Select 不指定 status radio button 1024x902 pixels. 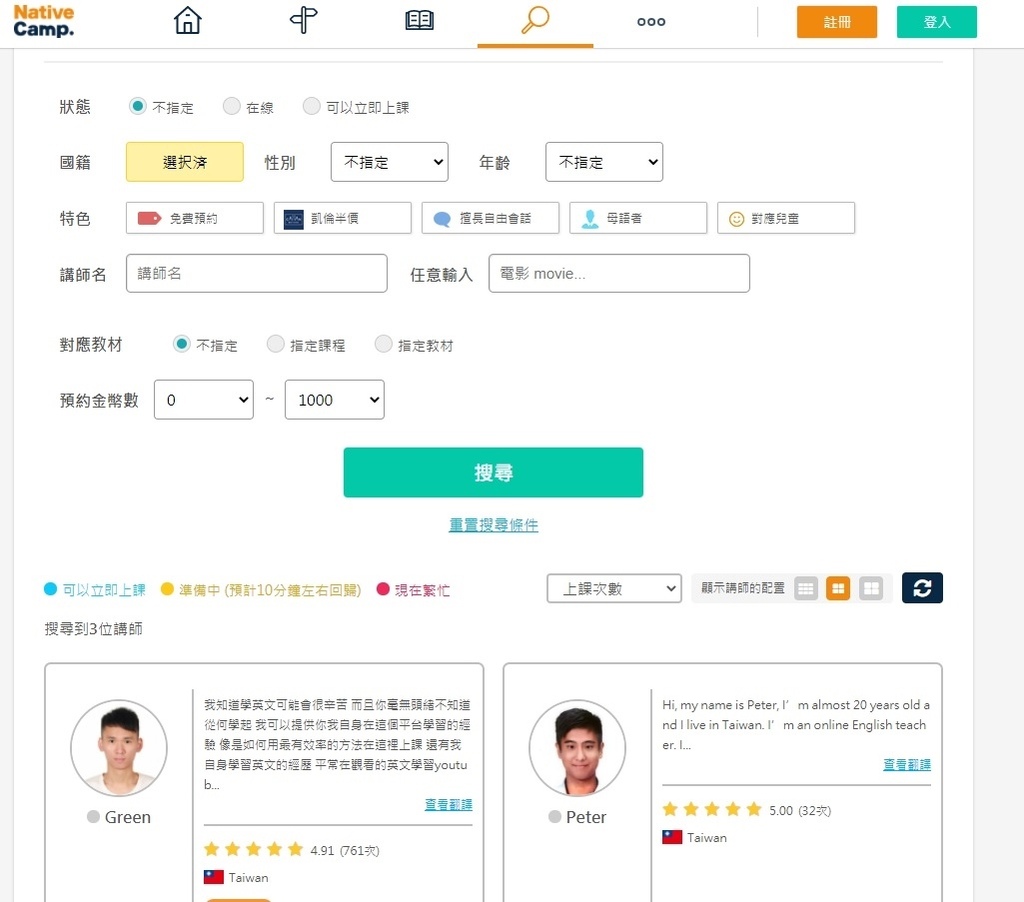point(137,106)
